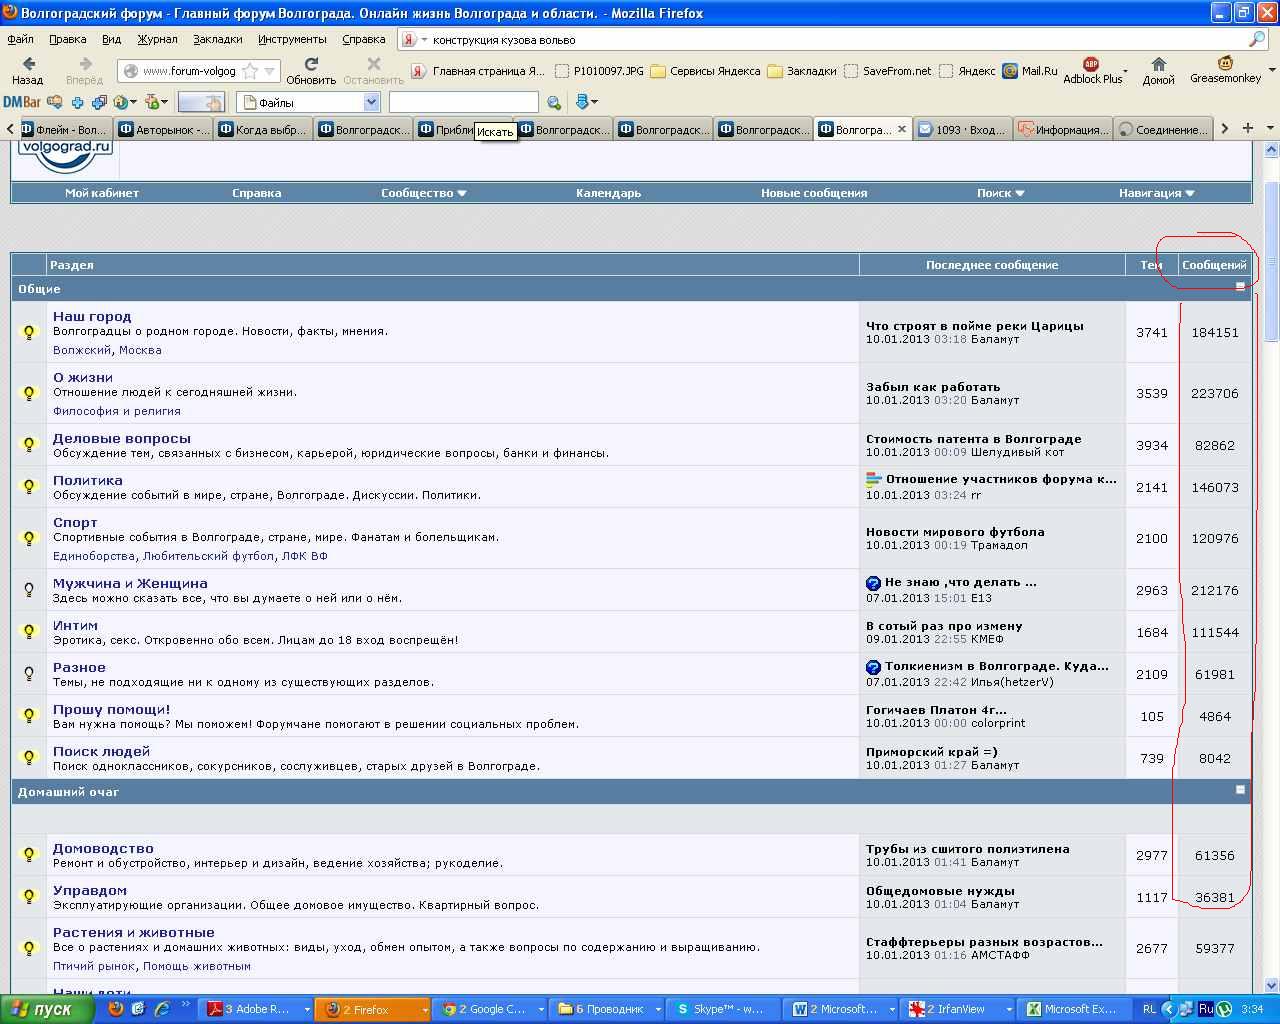The image size is (1280, 1024).
Task: Click the bookmark star in address bar
Action: [x=250, y=71]
